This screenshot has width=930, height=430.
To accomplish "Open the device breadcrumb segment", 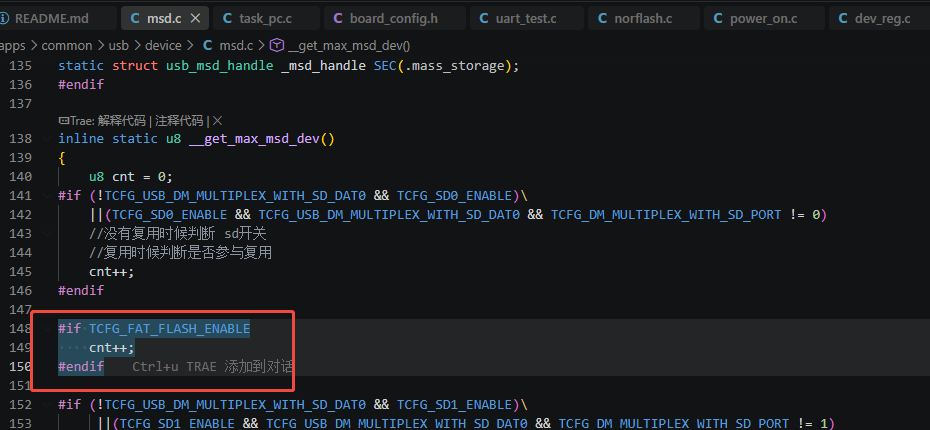I will click(x=165, y=46).
